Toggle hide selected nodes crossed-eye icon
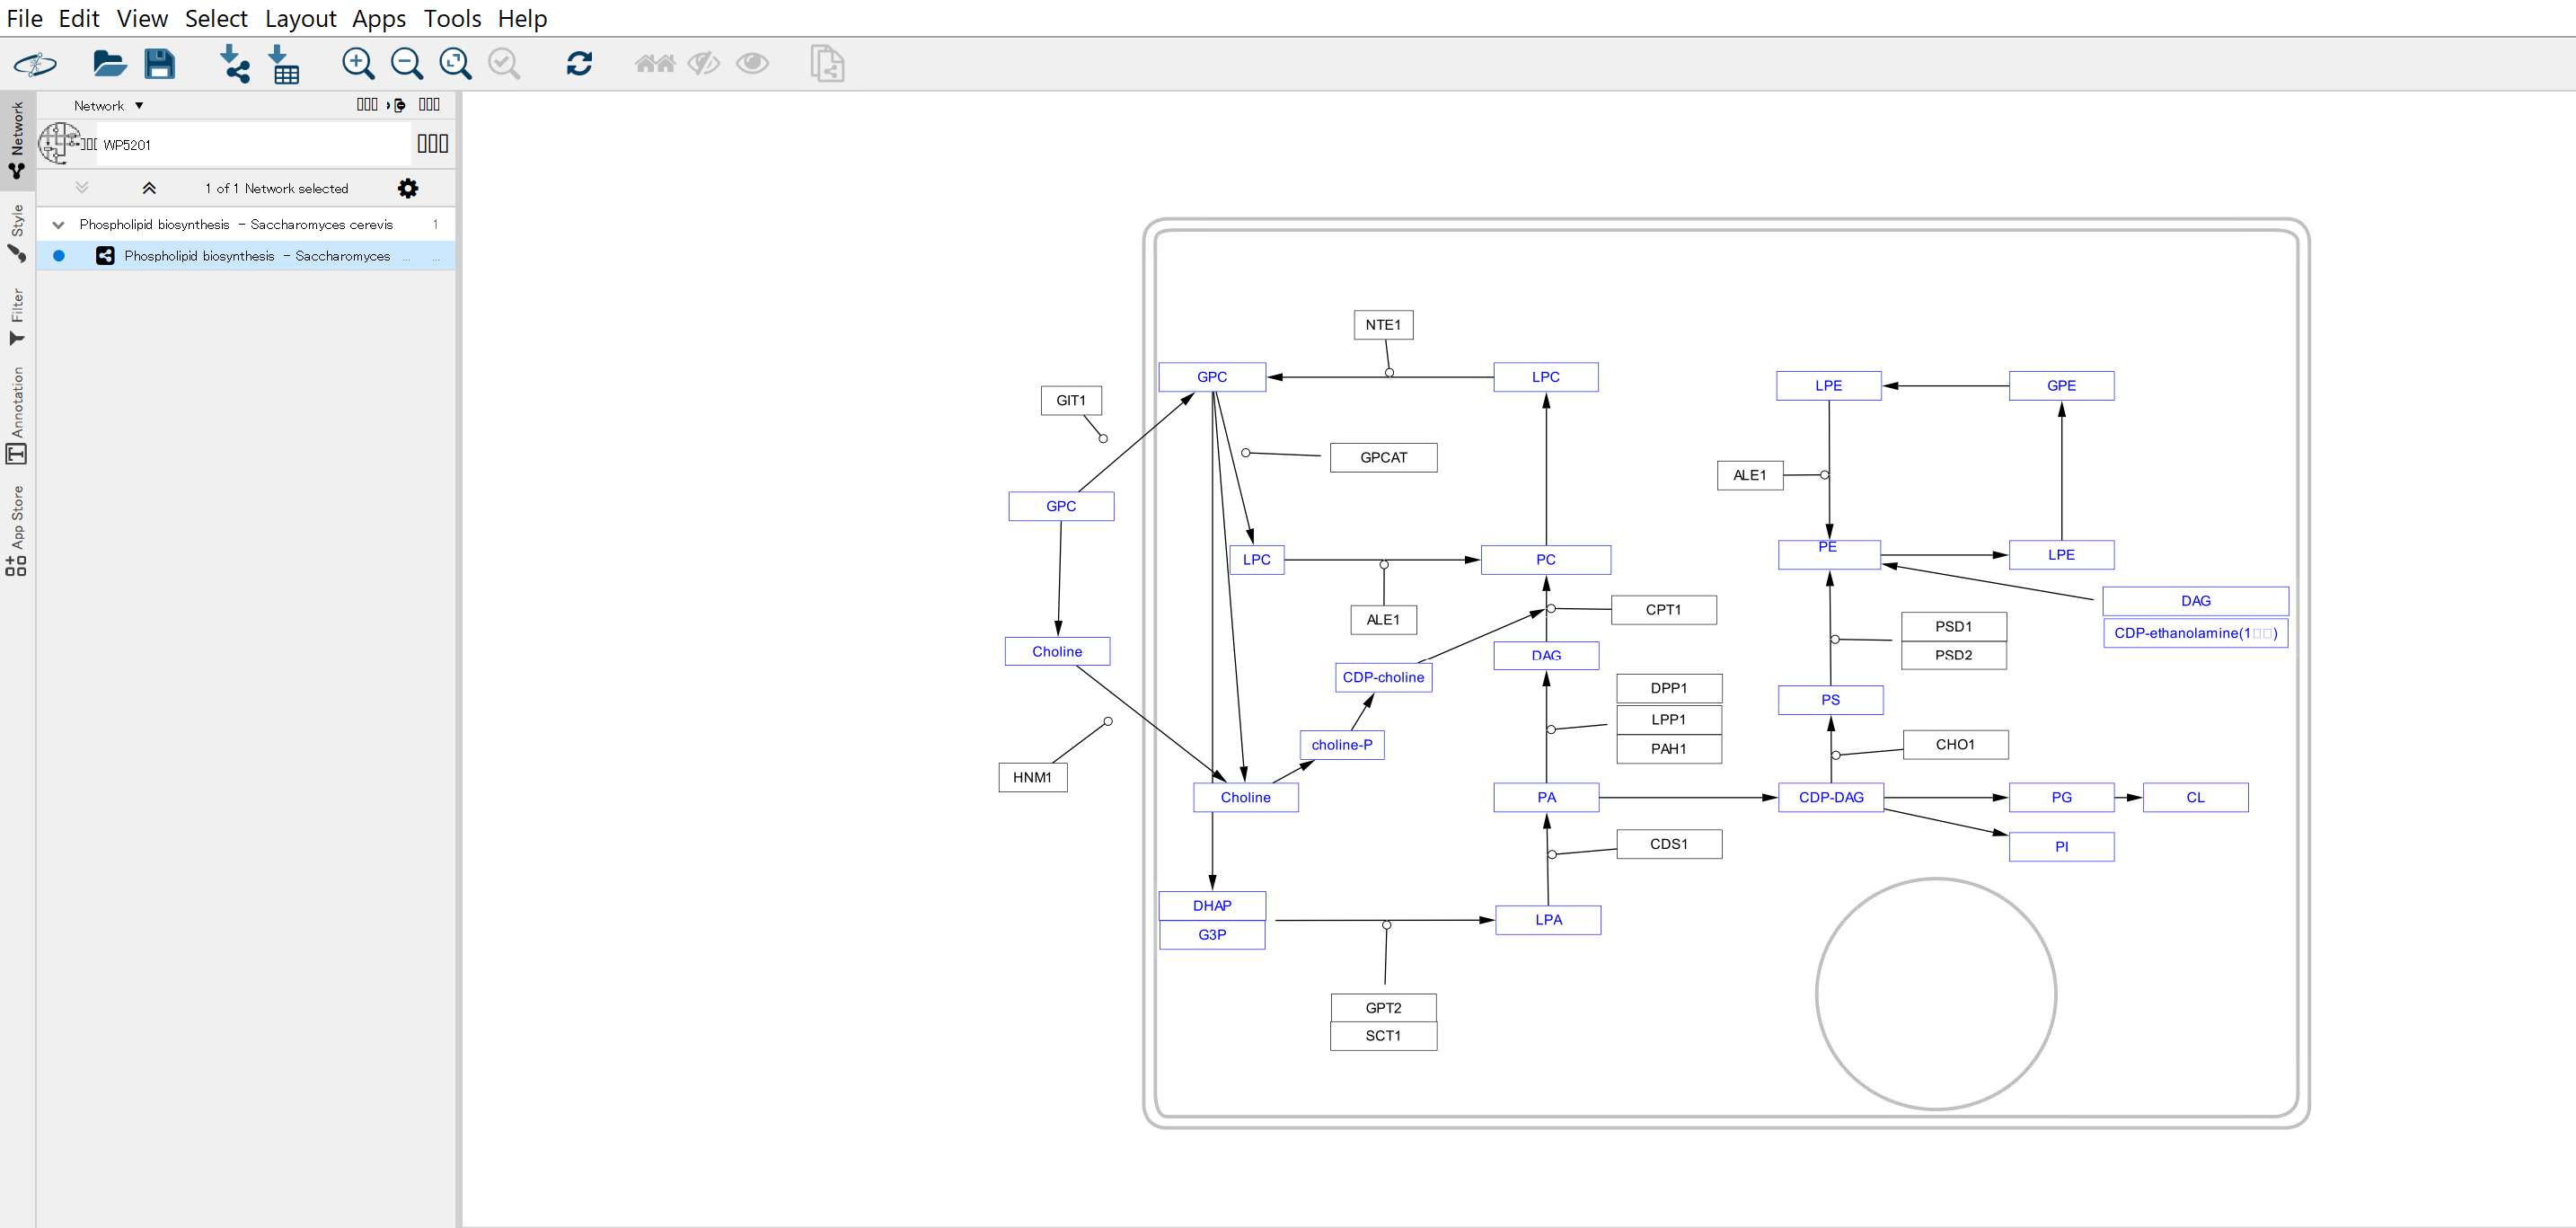Viewport: 2576px width, 1228px height. (704, 64)
